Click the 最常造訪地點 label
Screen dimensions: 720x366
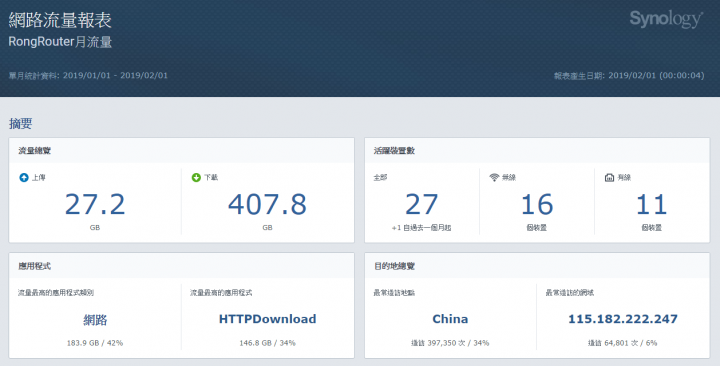pos(394,293)
